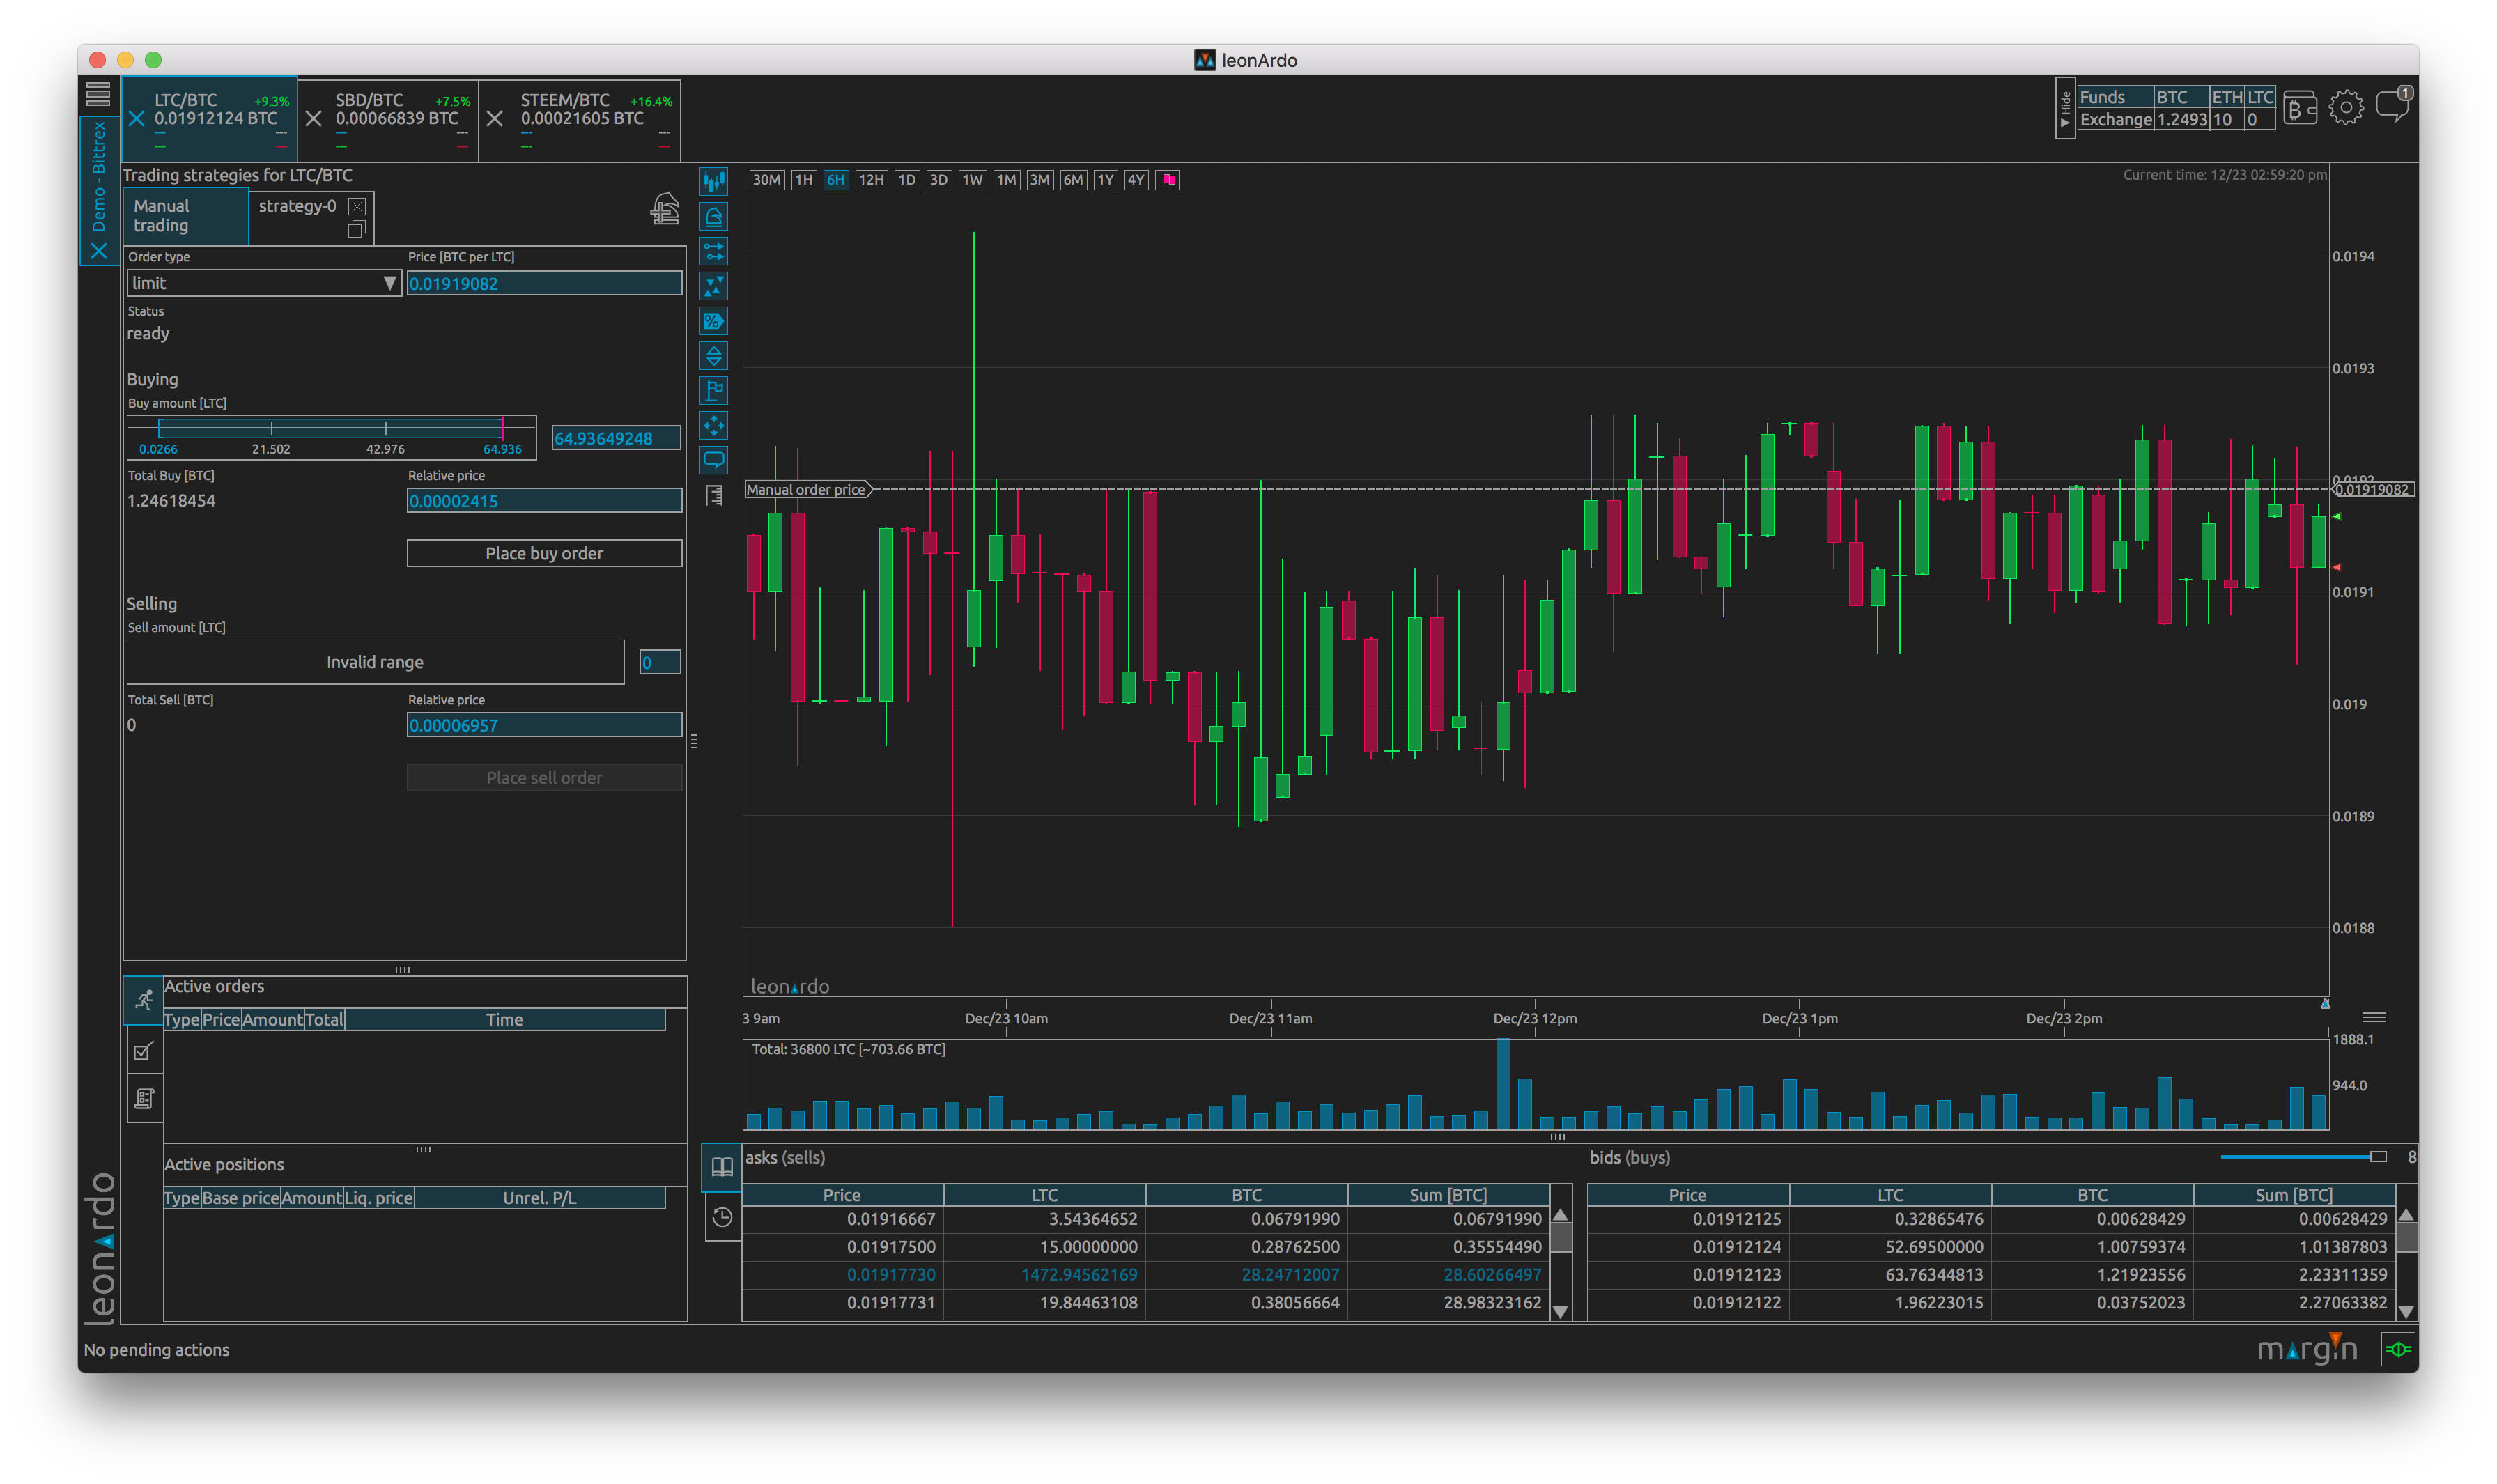Select ask row priced 0.01917730
This screenshot has height=1484, width=2497.
point(1146,1275)
